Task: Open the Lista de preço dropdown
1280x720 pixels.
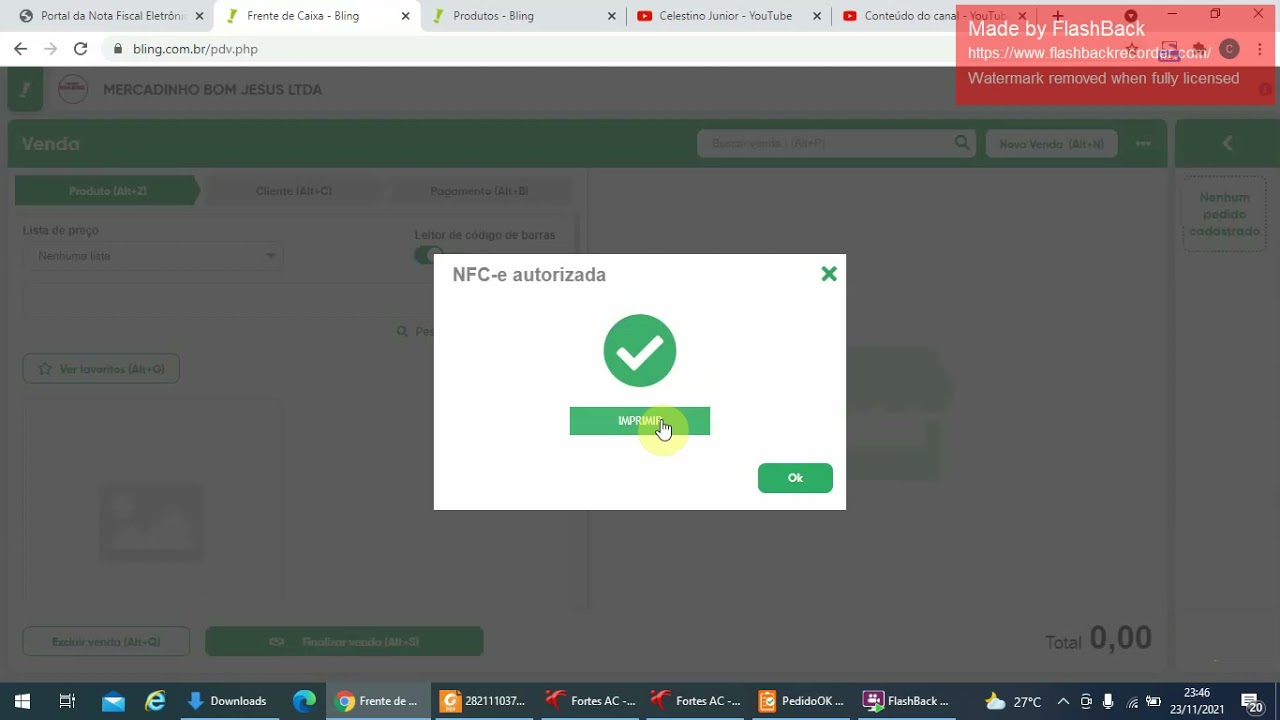Action: coord(154,256)
